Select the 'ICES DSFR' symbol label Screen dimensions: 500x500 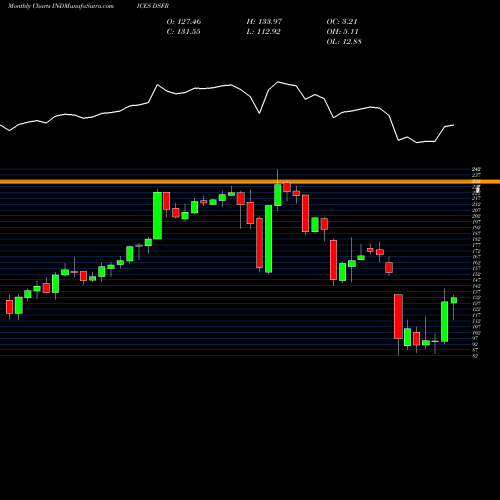point(153,6)
